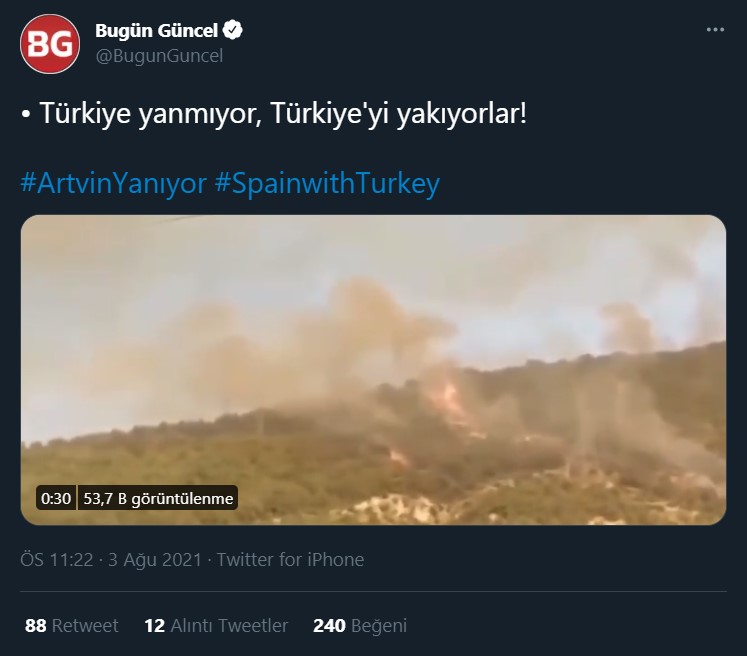View the 12 Alıntı Tweetler list
The height and width of the screenshot is (656, 747).
point(216,626)
